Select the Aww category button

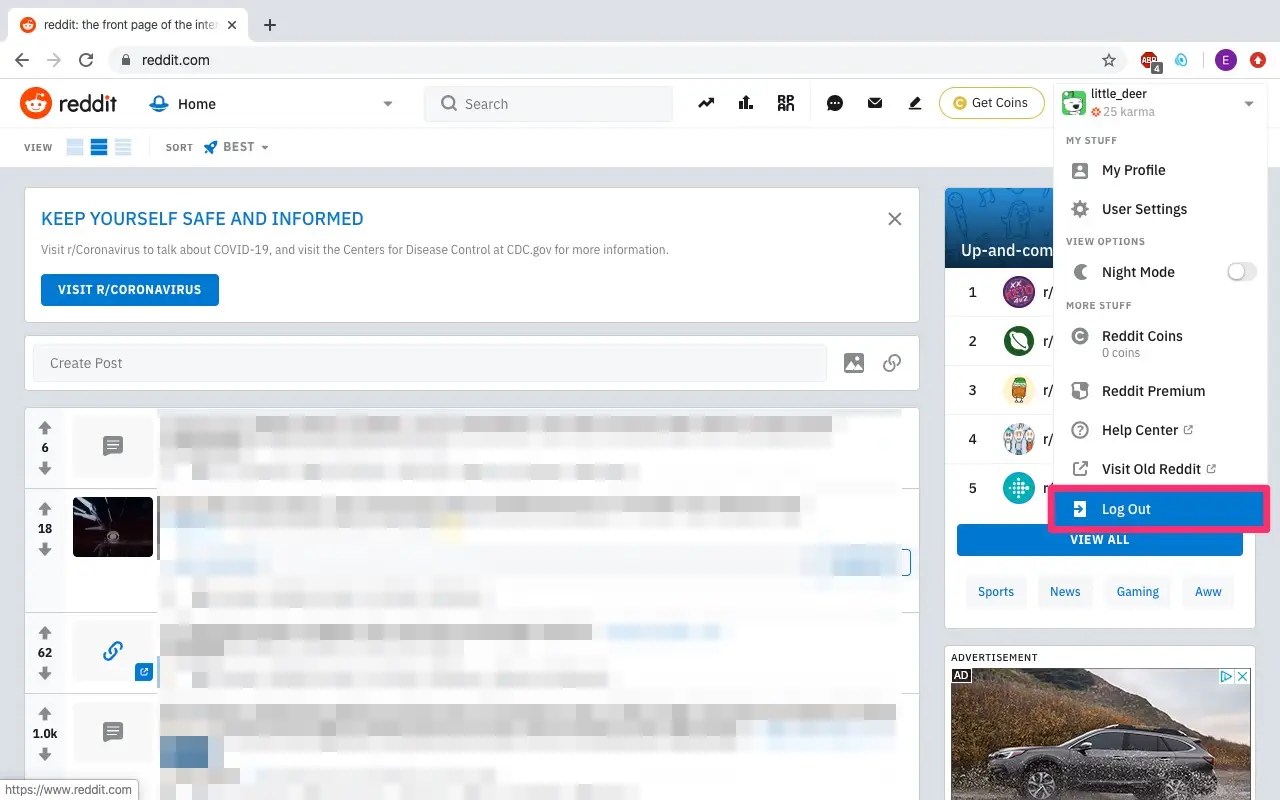click(1208, 592)
